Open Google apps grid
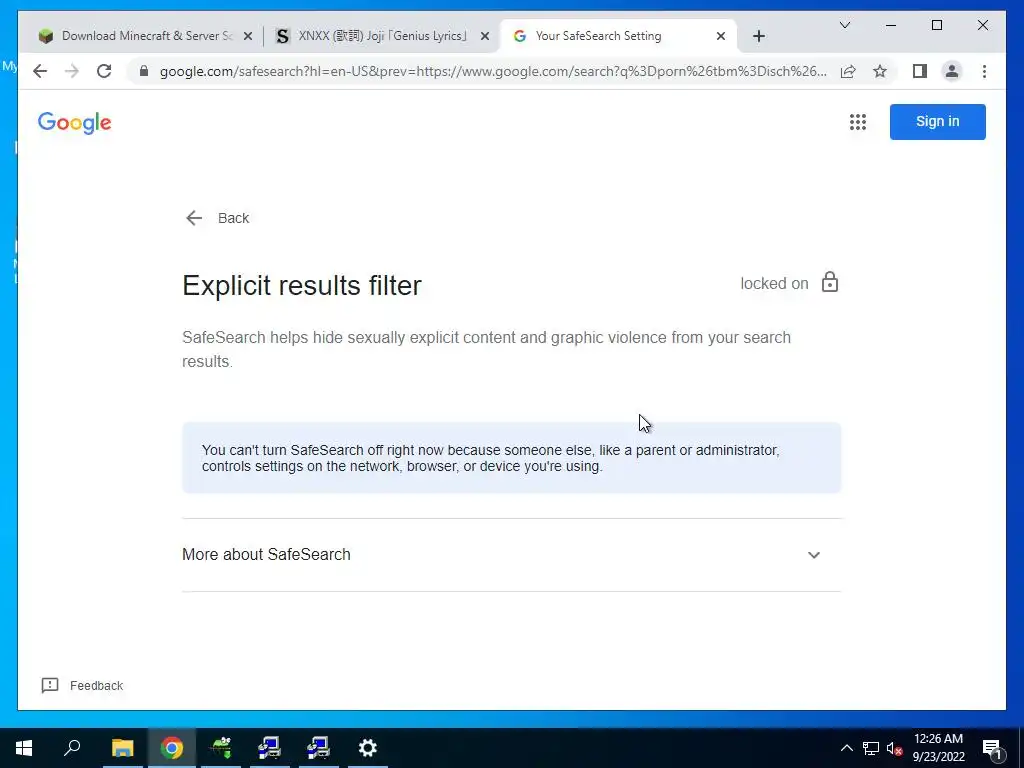 (857, 122)
